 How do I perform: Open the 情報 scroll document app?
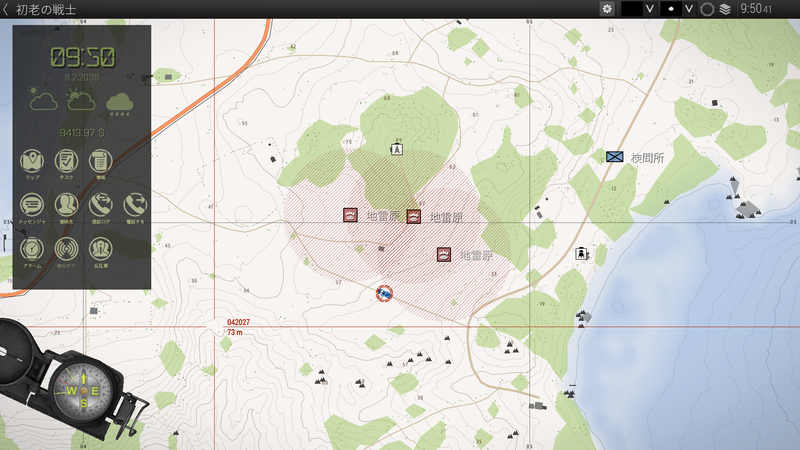(x=101, y=161)
